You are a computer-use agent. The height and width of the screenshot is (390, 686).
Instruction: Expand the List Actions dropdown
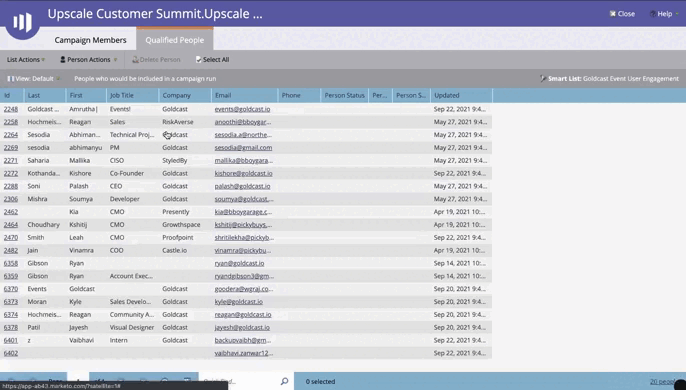click(x=26, y=60)
